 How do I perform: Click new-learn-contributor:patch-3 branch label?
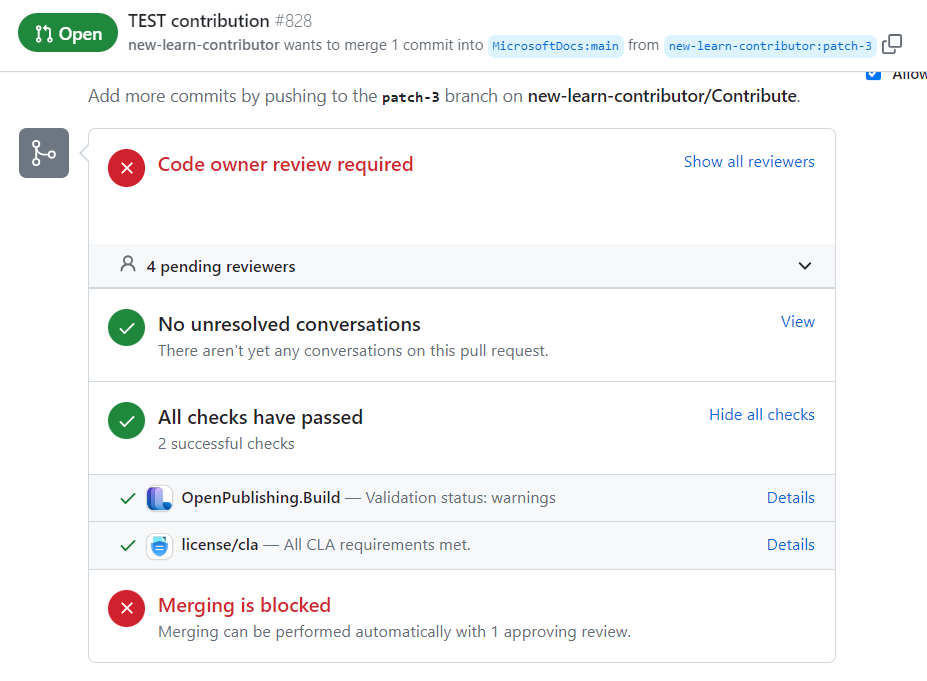[x=770, y=46]
